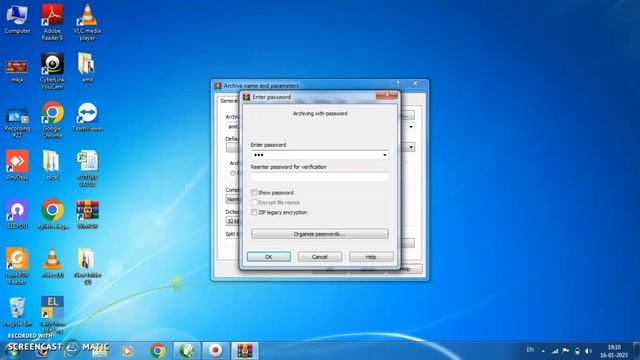This screenshot has height=360, width=640.
Task: Open the Google Chrome desktop shortcut
Action: point(52,120)
